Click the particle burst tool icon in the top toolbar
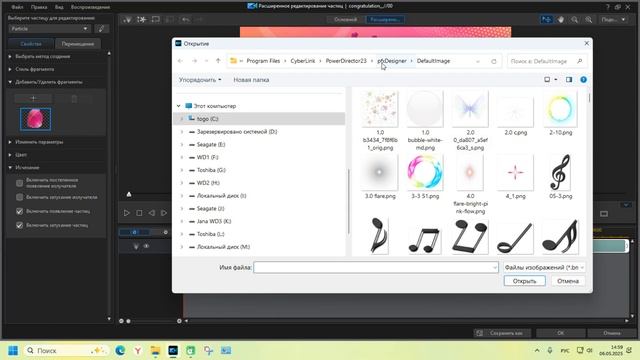The height and width of the screenshot is (360, 640). point(142,19)
